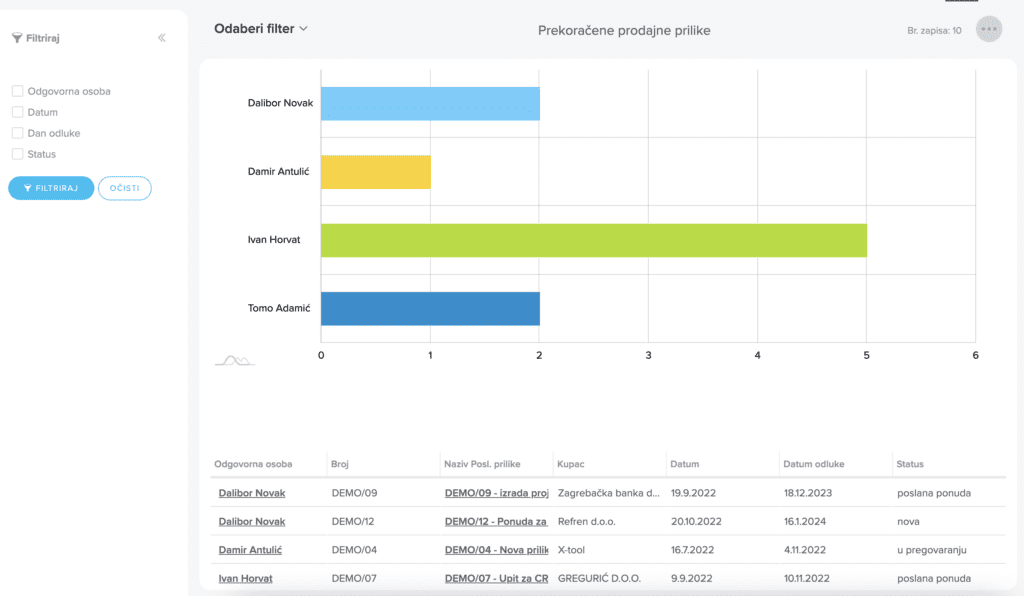1024x596 pixels.
Task: Click the green Ivan Horvat bar
Action: click(x=594, y=240)
